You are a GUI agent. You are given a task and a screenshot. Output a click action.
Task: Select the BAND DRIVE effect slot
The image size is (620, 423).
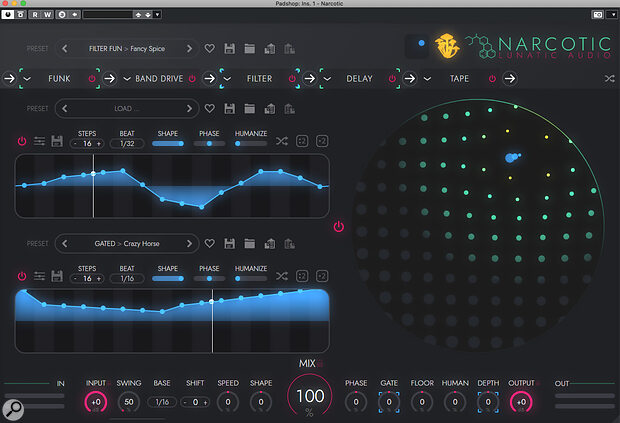point(159,79)
